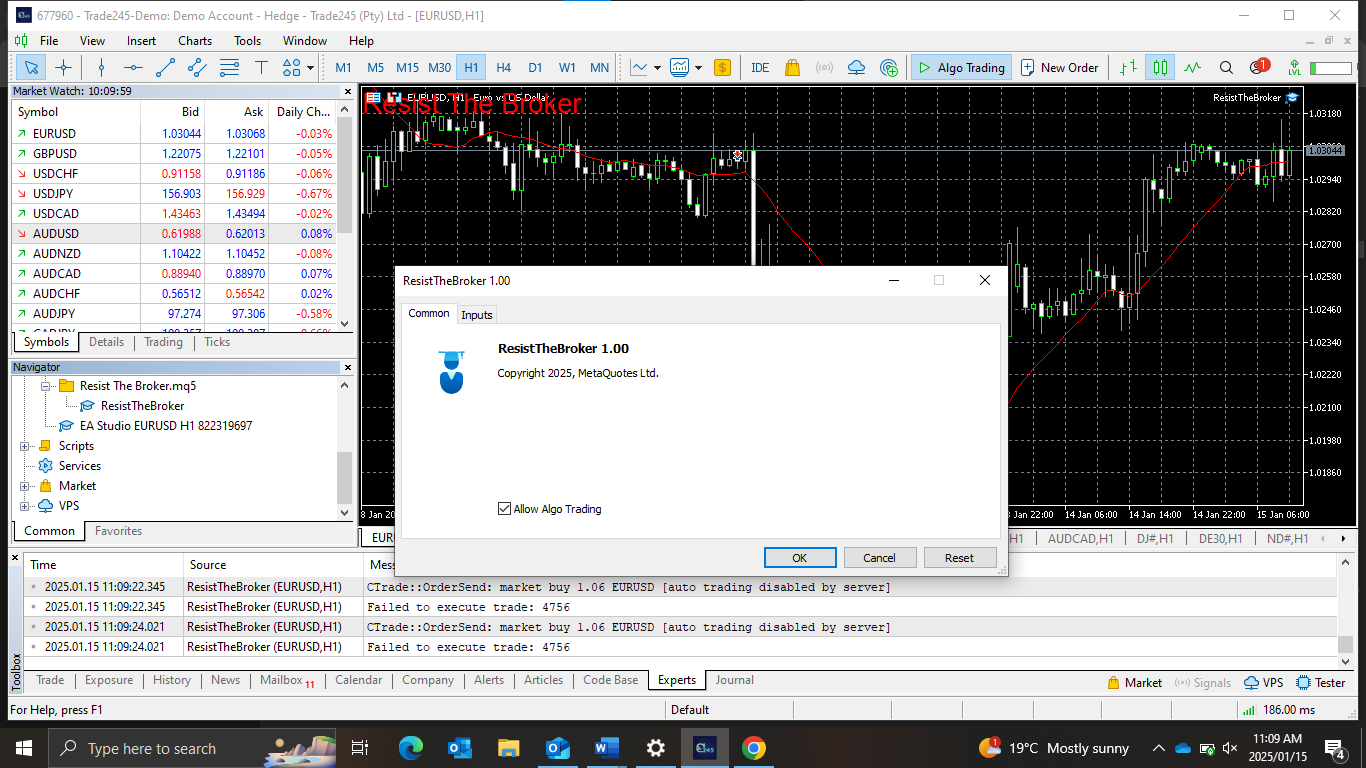Image resolution: width=1366 pixels, height=768 pixels.
Task: Select the AUDUSD row in Market Watch
Action: point(173,233)
